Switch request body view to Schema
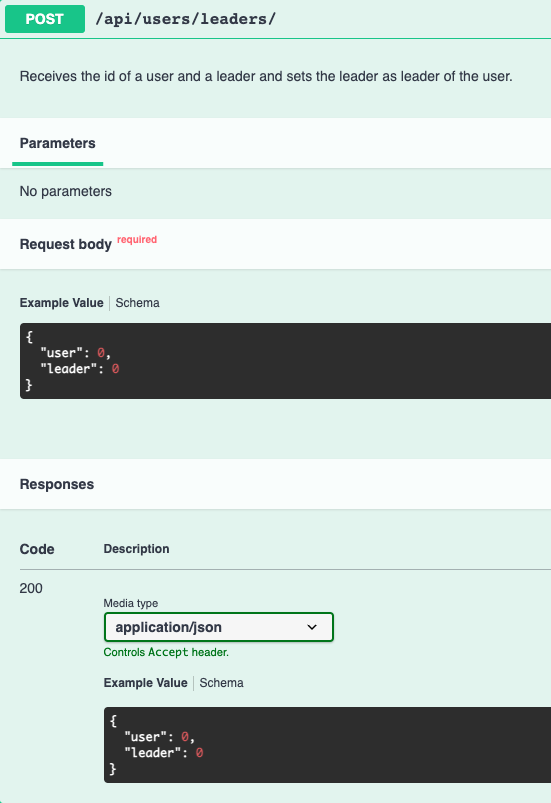Viewport: 551px width, 803px height. [137, 303]
